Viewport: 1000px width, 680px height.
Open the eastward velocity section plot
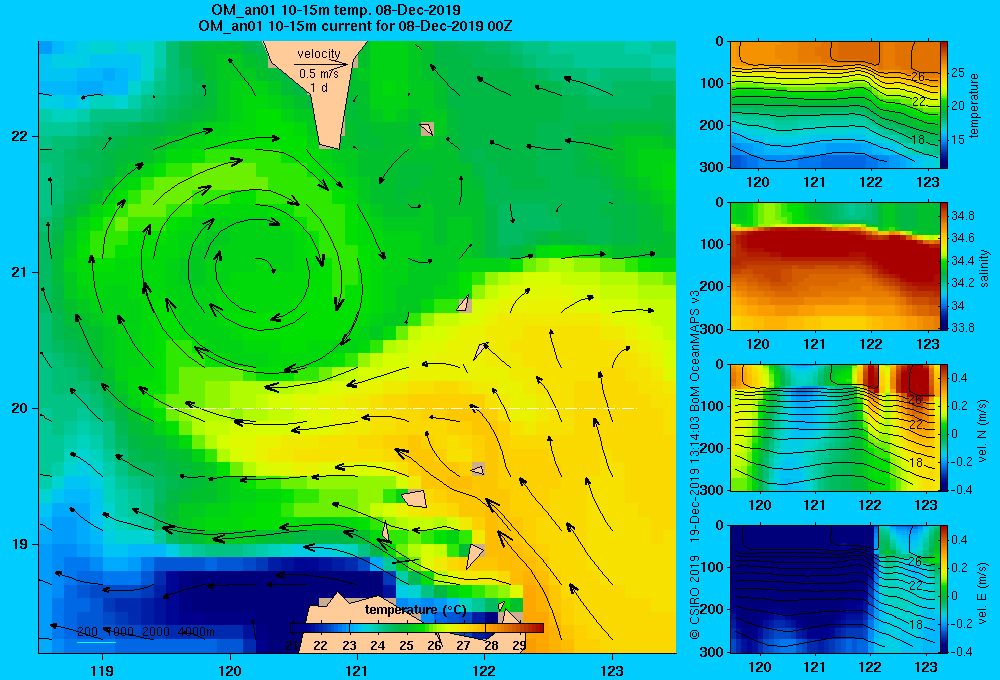(835, 589)
